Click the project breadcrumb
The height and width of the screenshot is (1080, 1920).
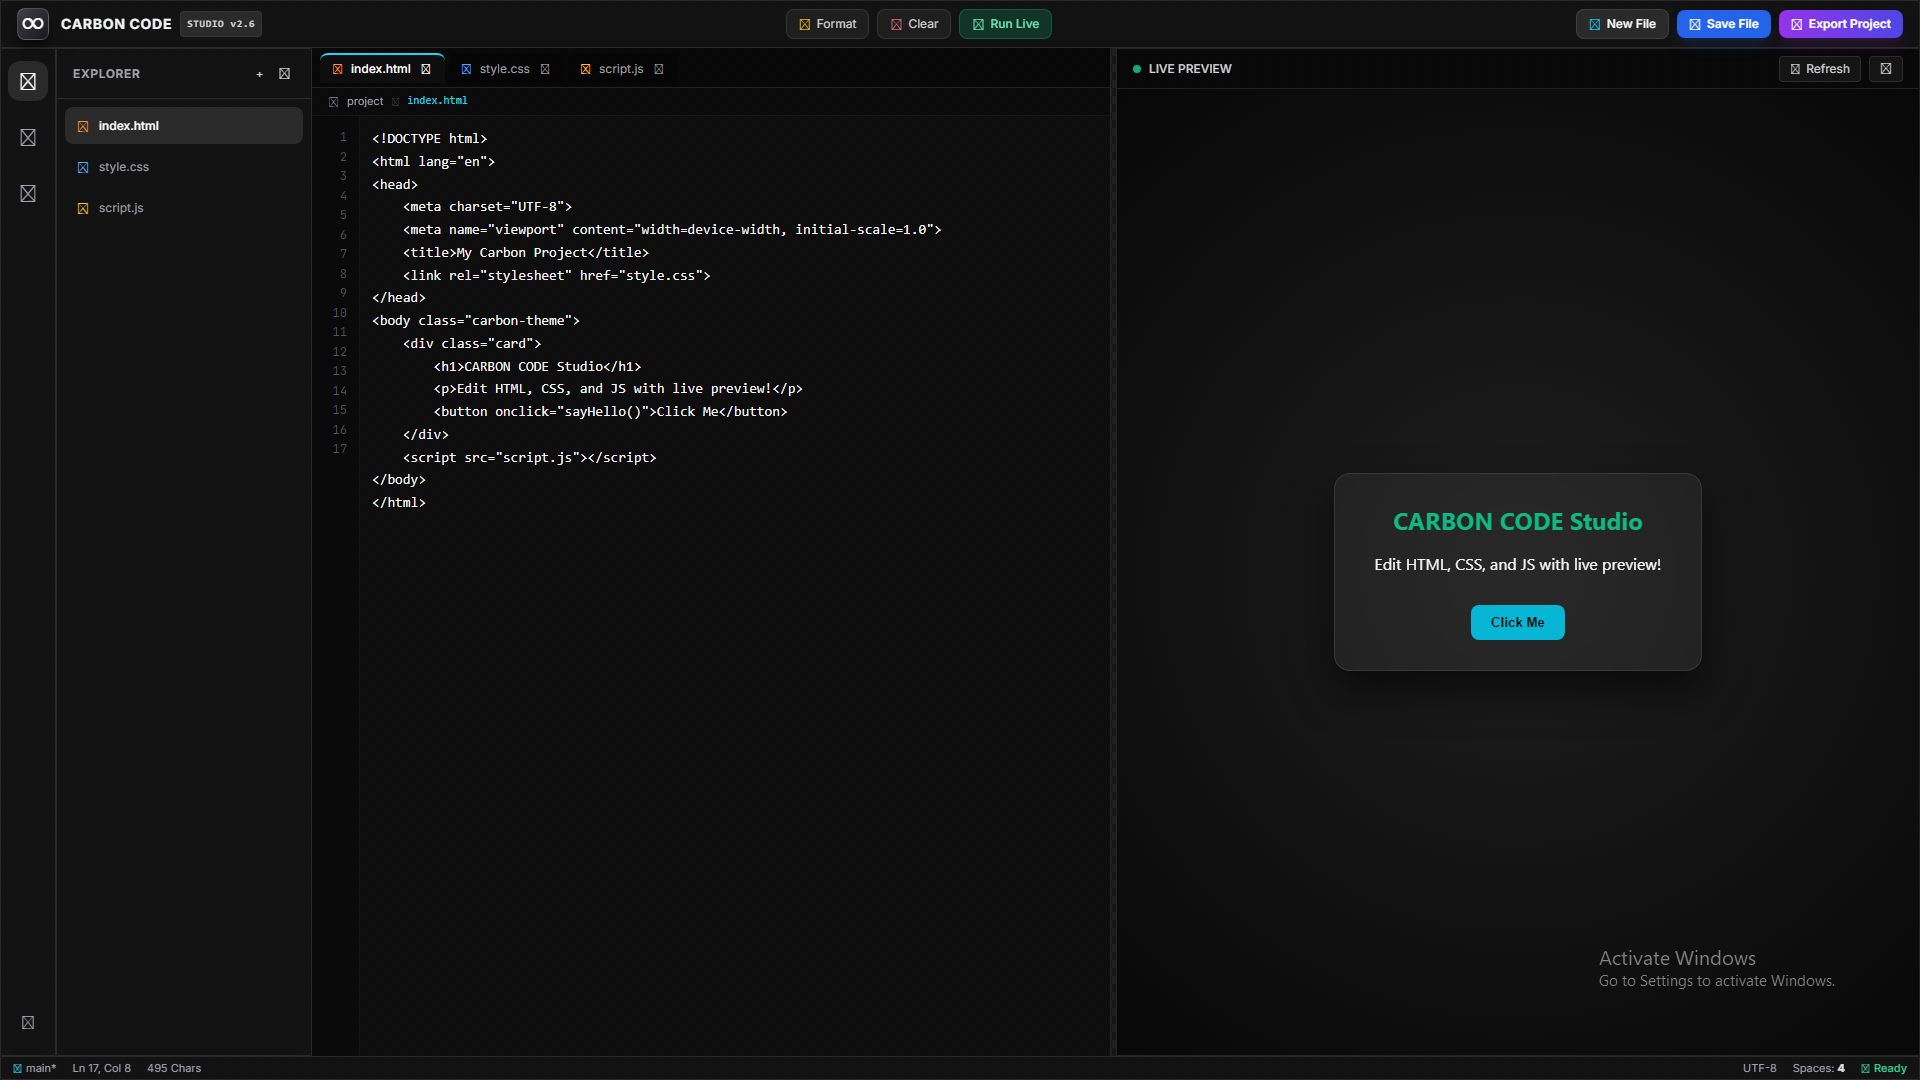[365, 102]
